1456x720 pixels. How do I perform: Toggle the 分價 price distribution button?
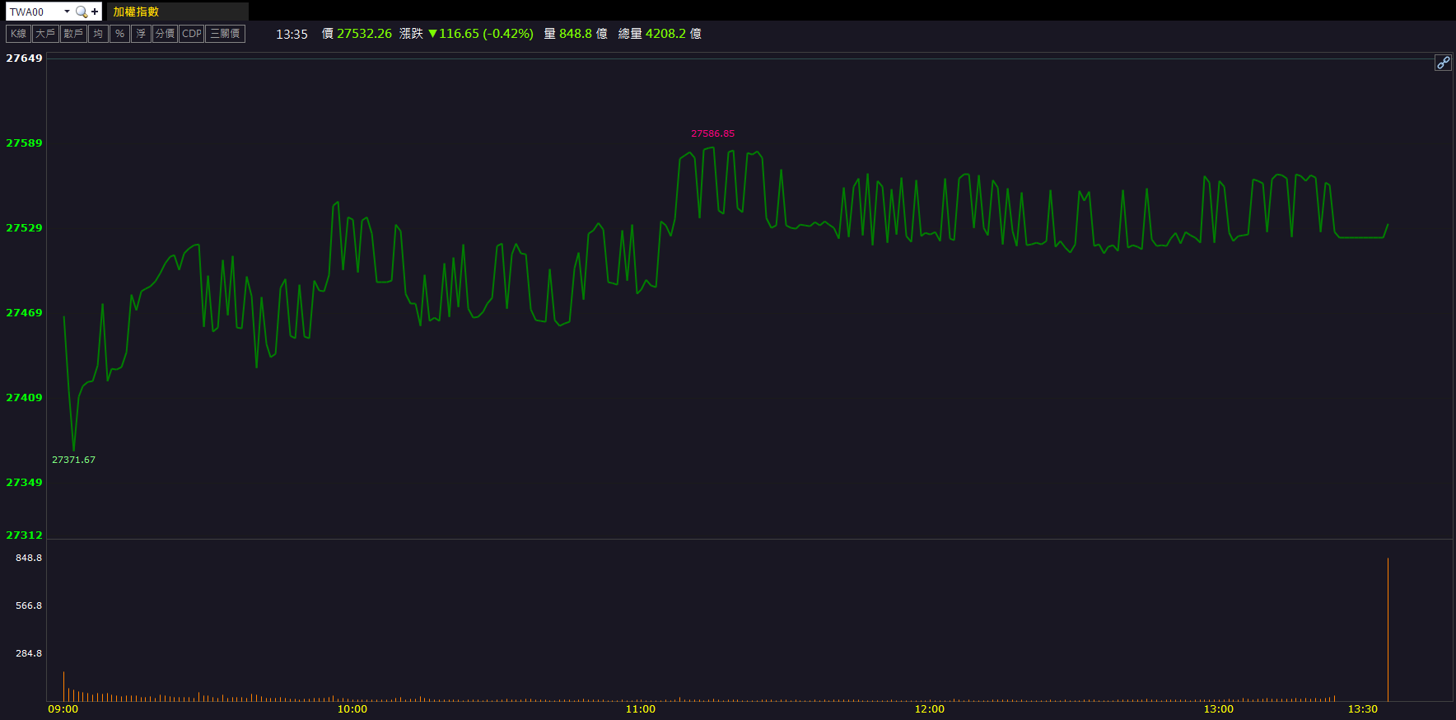point(165,34)
